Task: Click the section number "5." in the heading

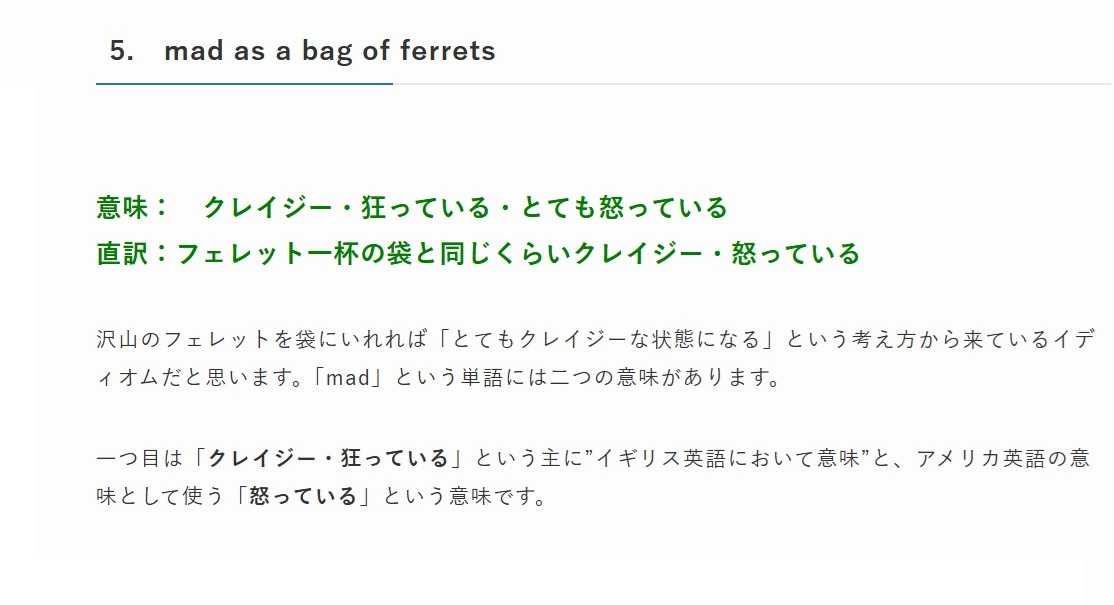Action: coord(121,51)
